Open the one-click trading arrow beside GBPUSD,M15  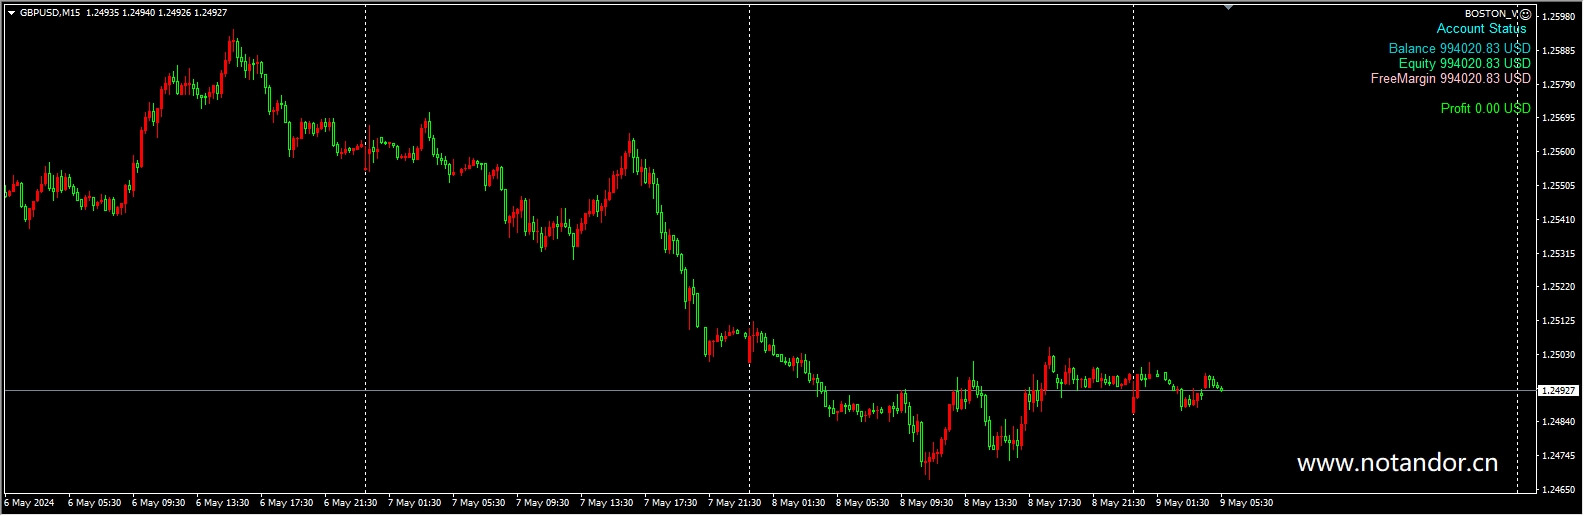(x=11, y=13)
